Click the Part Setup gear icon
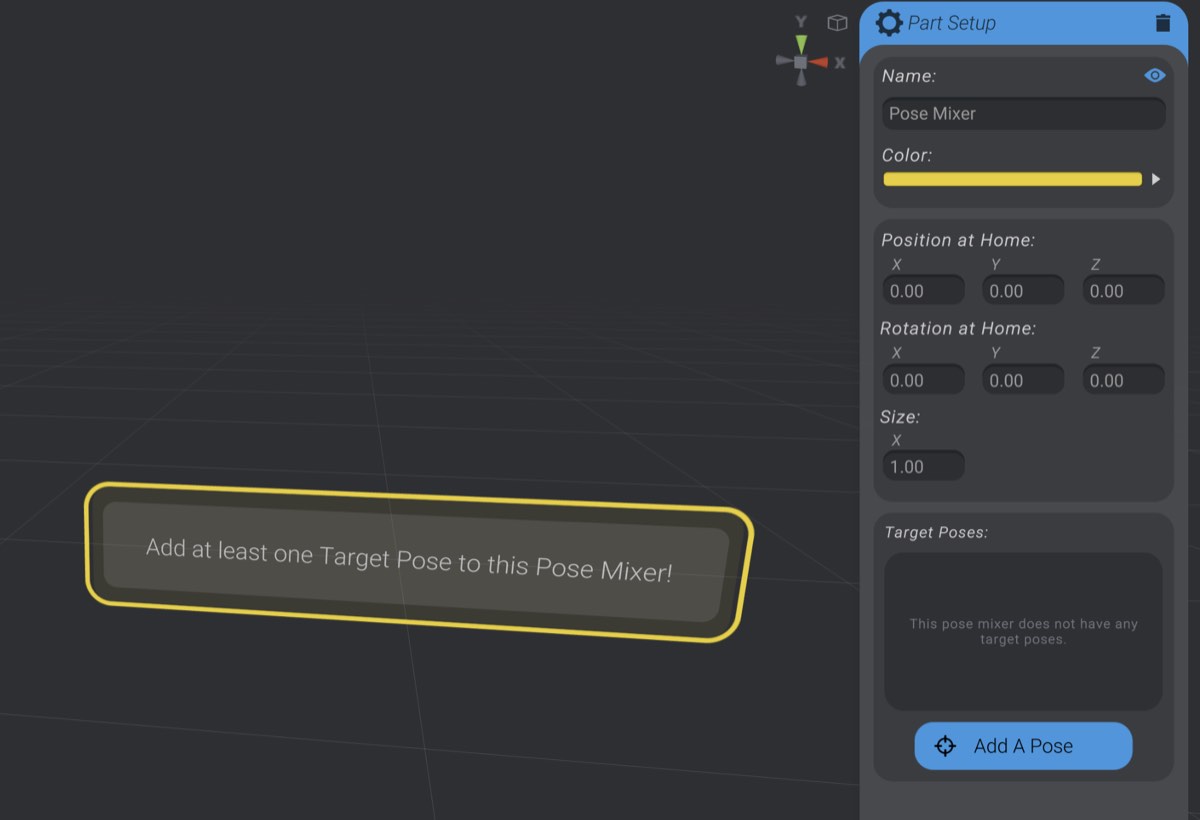1200x820 pixels. pyautogui.click(x=888, y=22)
